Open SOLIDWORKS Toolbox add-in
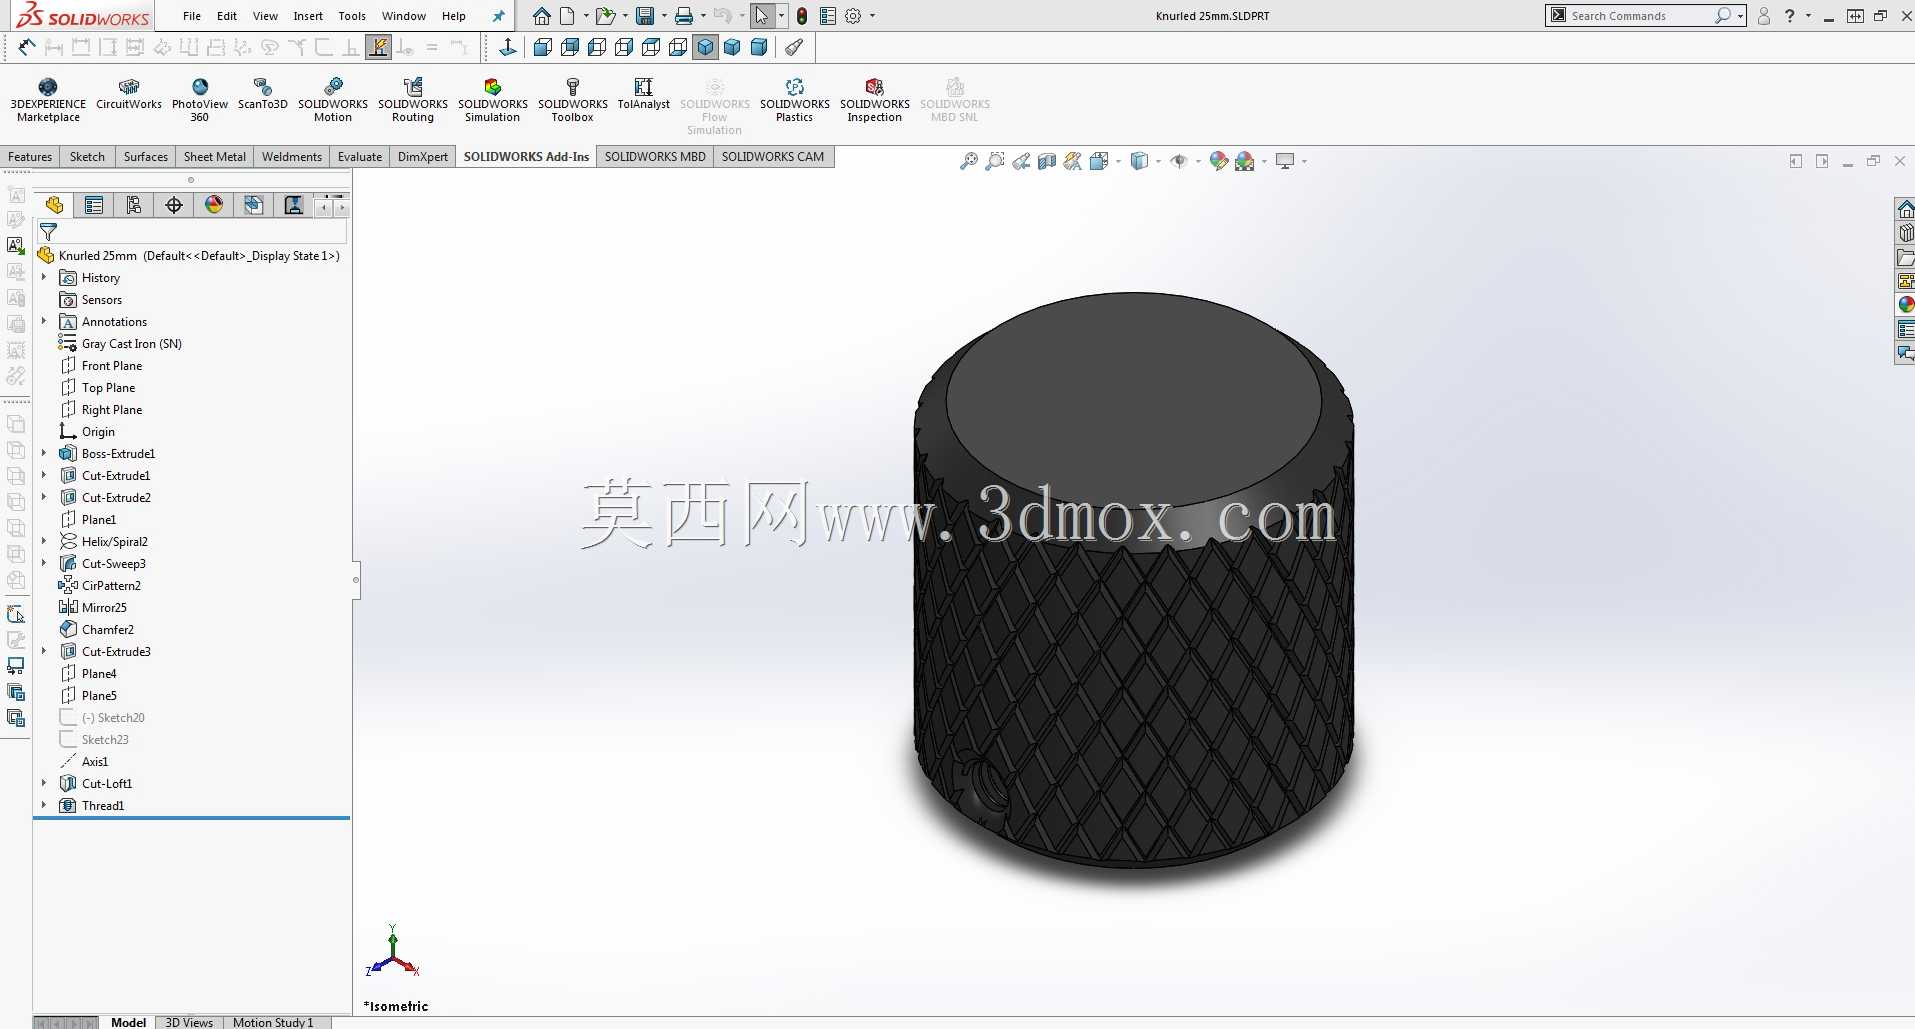1915x1029 pixels. pos(573,100)
